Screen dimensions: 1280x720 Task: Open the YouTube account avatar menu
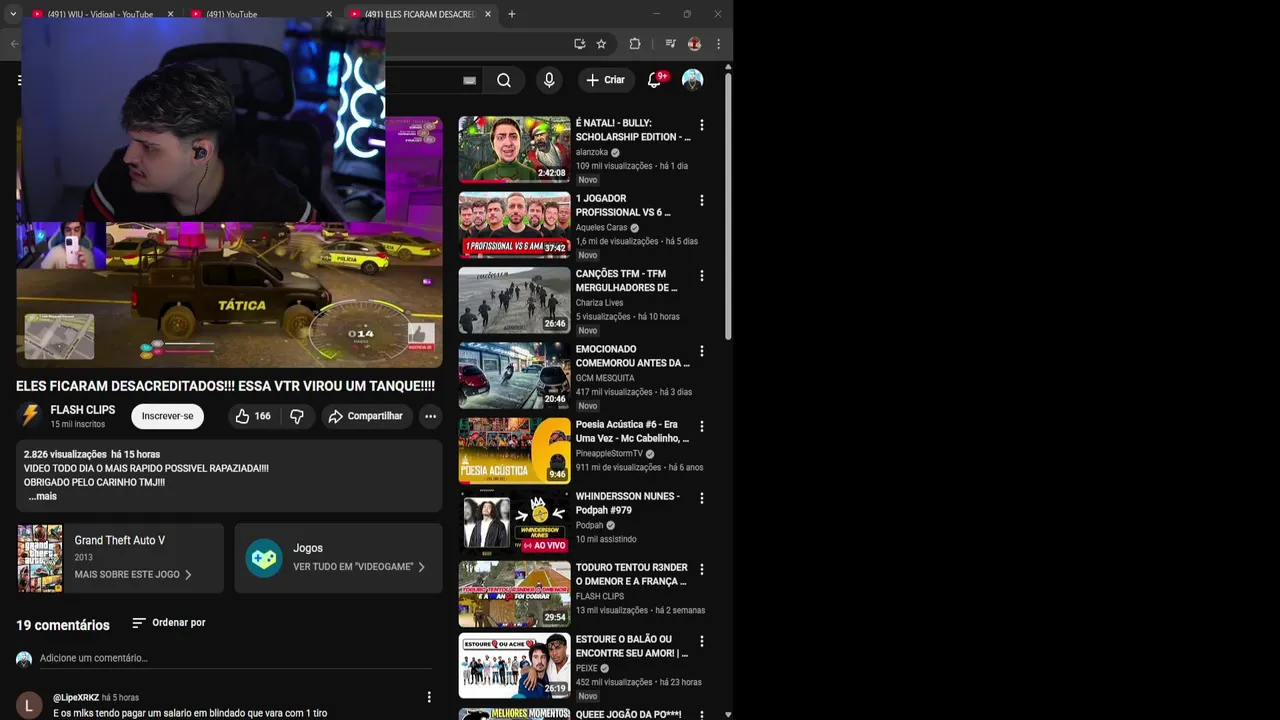692,80
